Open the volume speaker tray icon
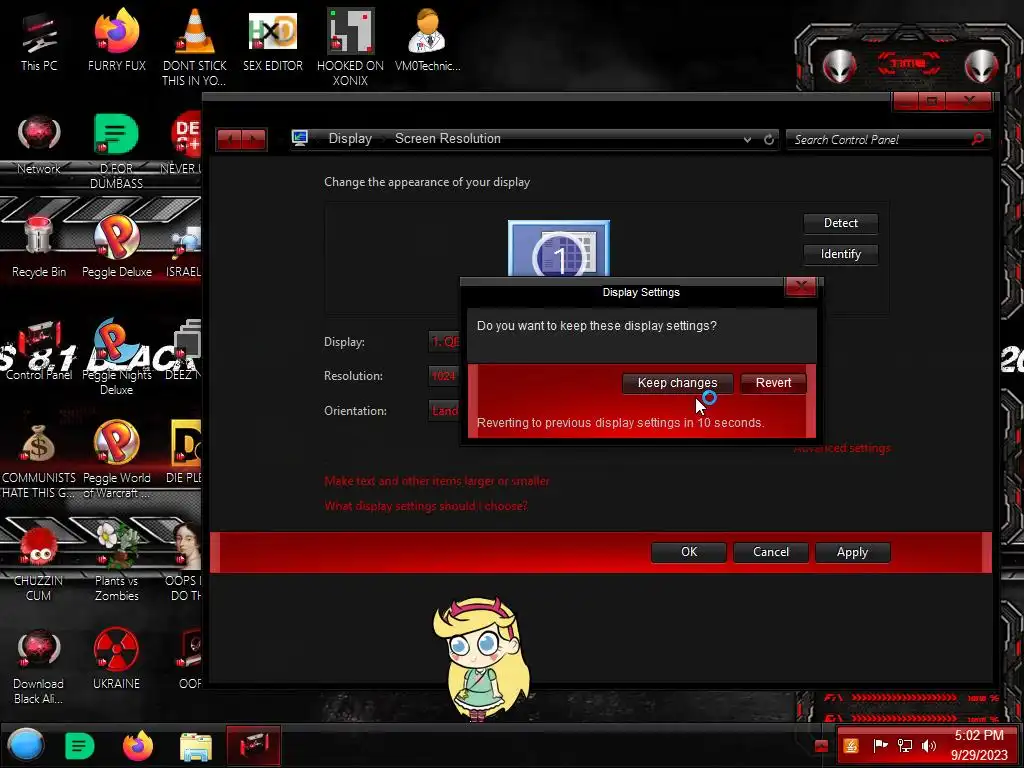 tap(928, 746)
